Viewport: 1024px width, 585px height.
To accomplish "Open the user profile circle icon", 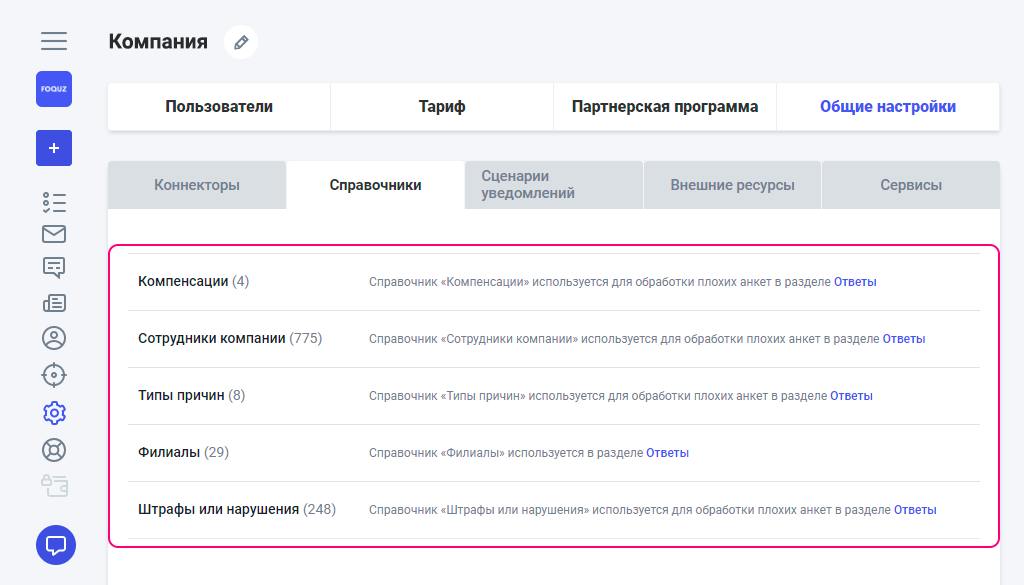I will pos(54,338).
